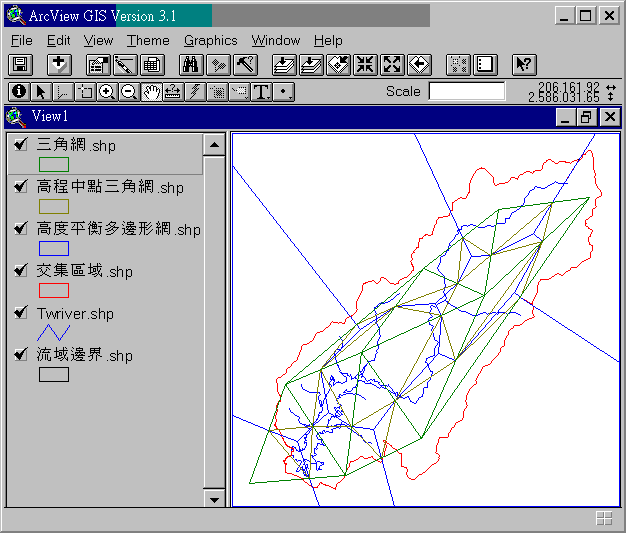Select the Zoom In magnifier tool
The width and height of the screenshot is (626, 533).
[107, 92]
